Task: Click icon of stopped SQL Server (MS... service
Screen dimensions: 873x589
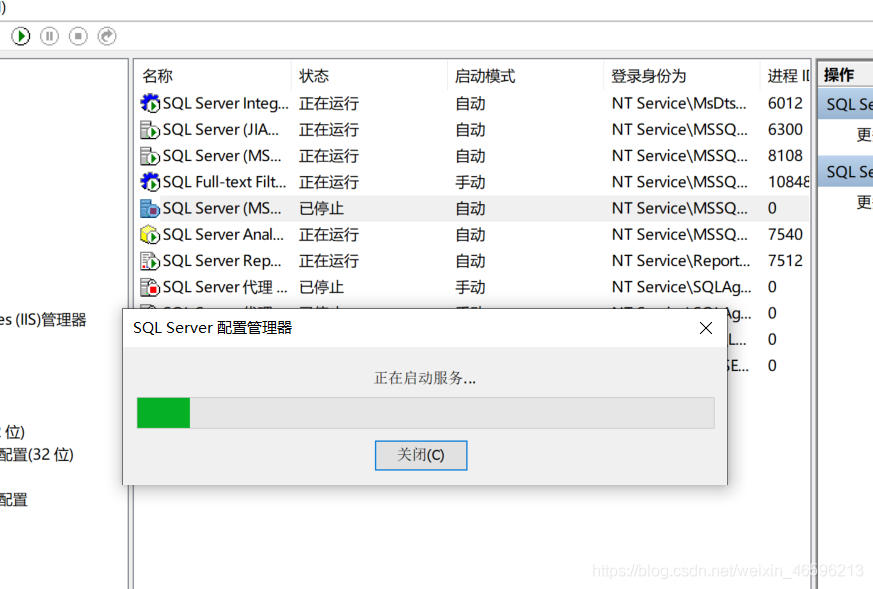Action: click(x=150, y=208)
